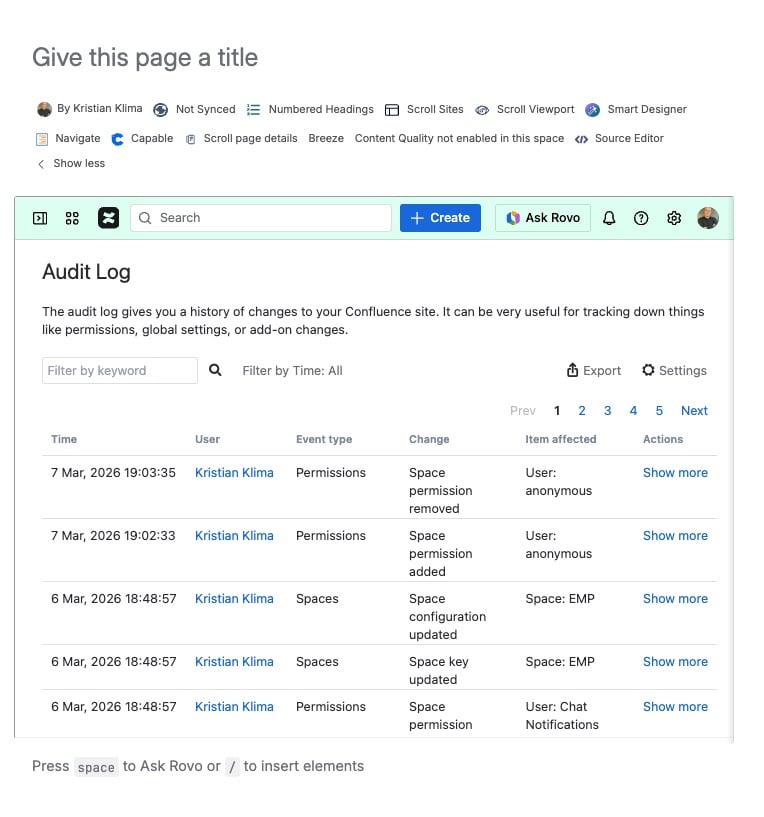Open the settings gear in top bar
Image resolution: width=764 pixels, height=817 pixels.
pos(674,218)
